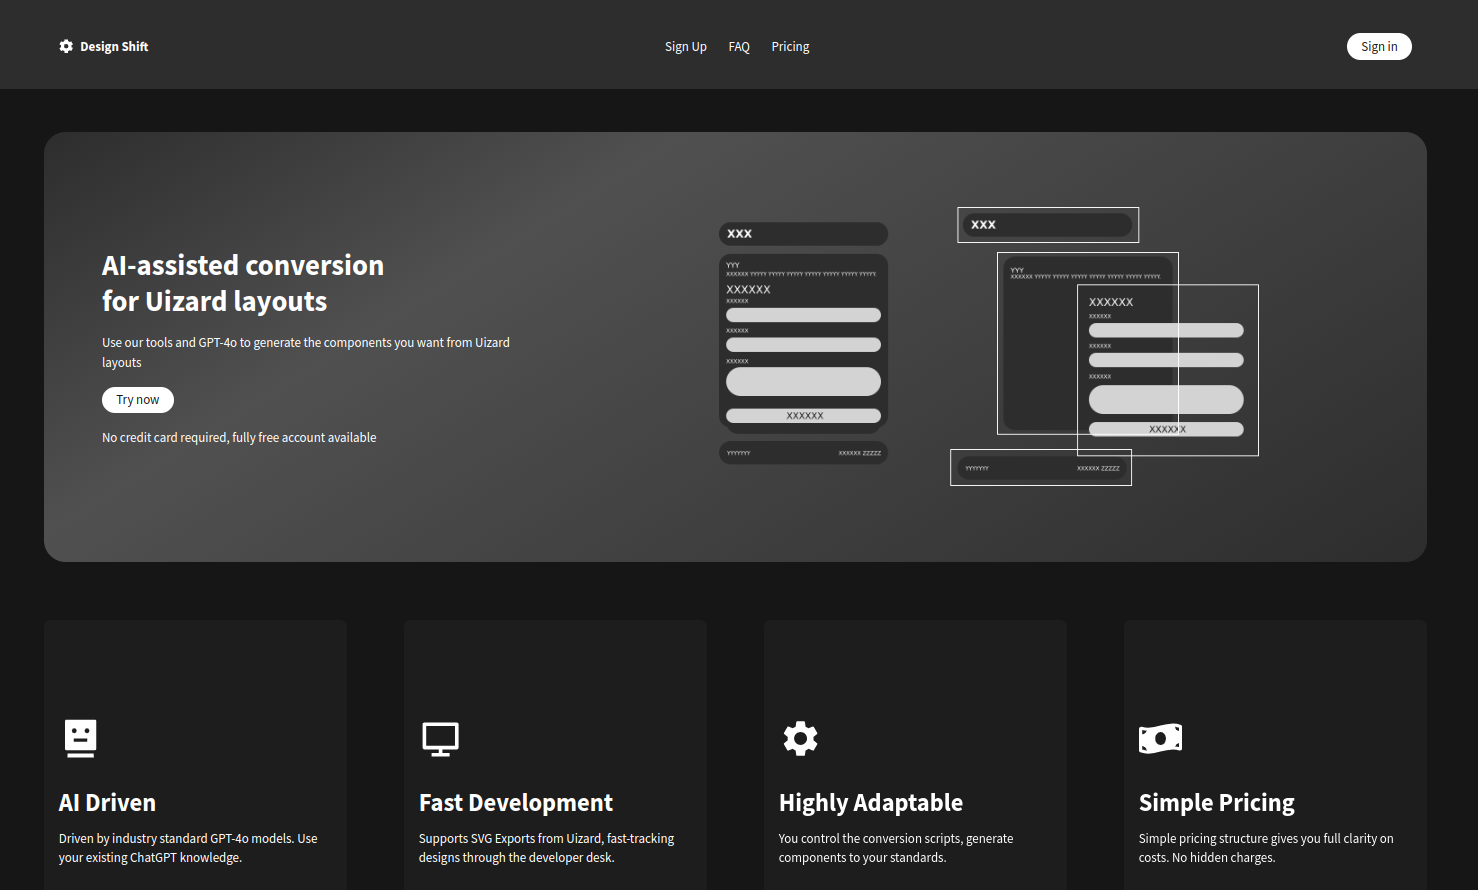Click the gray progress-style bar in mockup

tap(803, 314)
